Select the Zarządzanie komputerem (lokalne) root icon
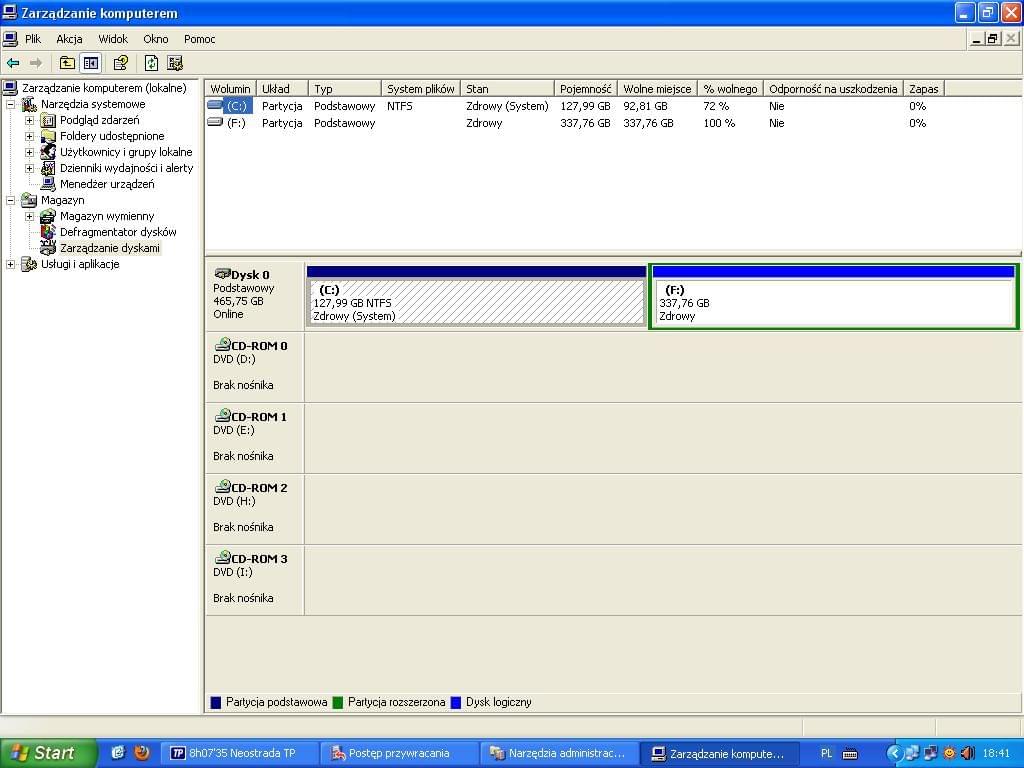Viewport: 1024px width, 768px height. (10, 88)
